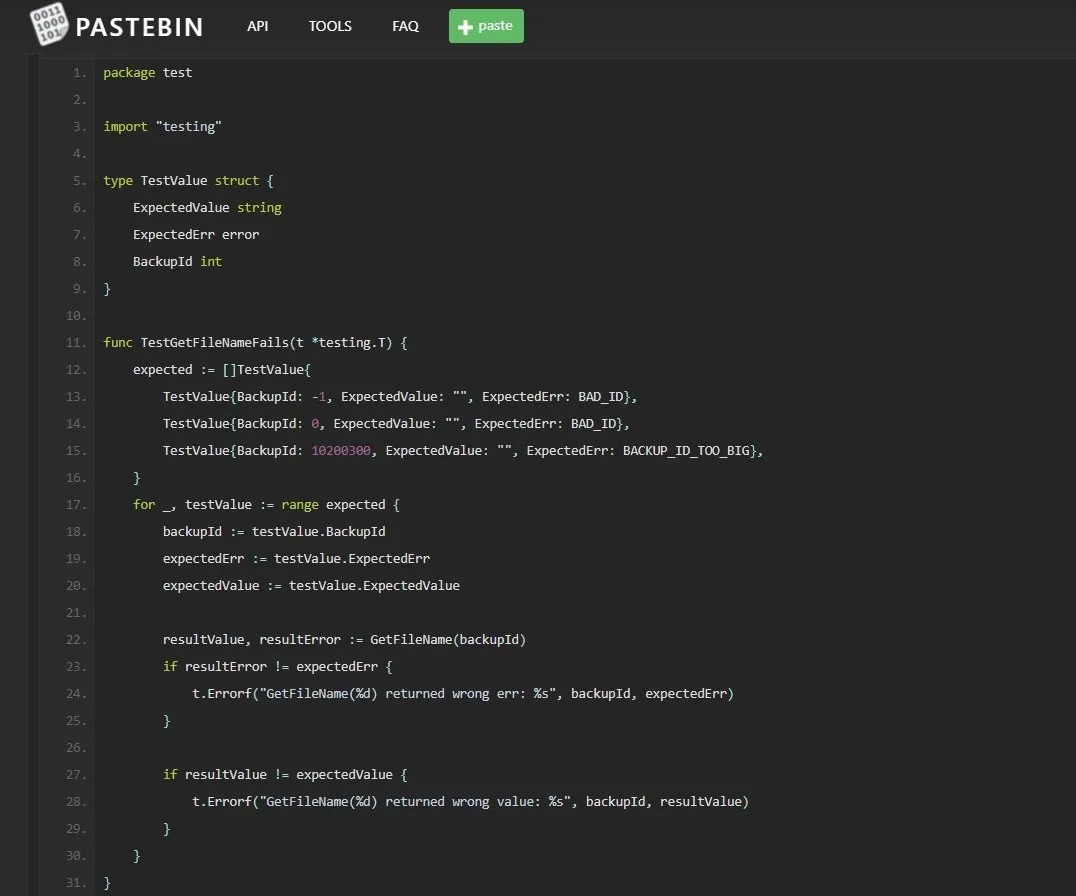This screenshot has height=896, width=1076.
Task: Click the 'package test' code line
Action: pyautogui.click(x=147, y=73)
